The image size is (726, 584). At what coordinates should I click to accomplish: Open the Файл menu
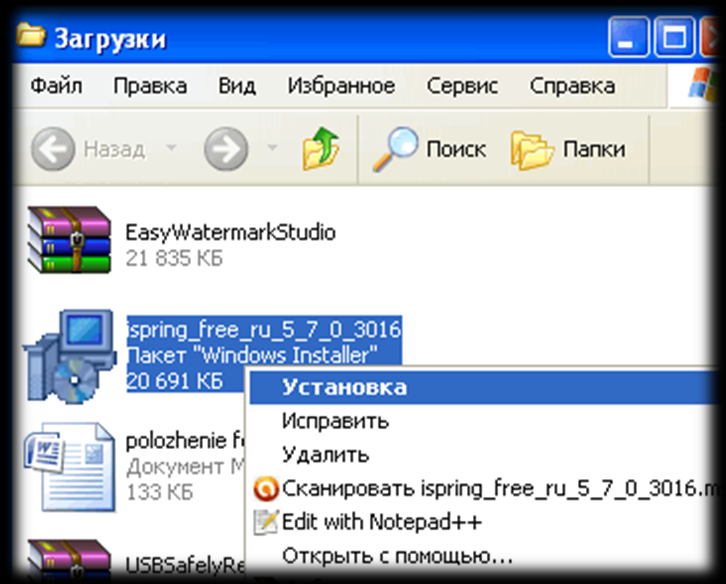56,86
